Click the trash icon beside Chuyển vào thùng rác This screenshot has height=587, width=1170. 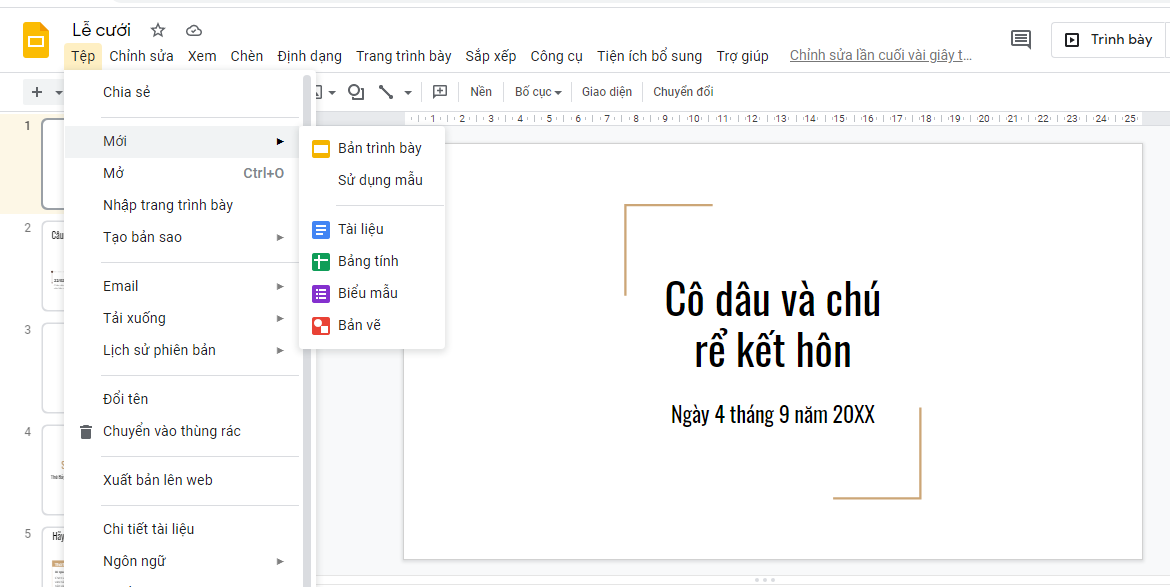[x=86, y=431]
